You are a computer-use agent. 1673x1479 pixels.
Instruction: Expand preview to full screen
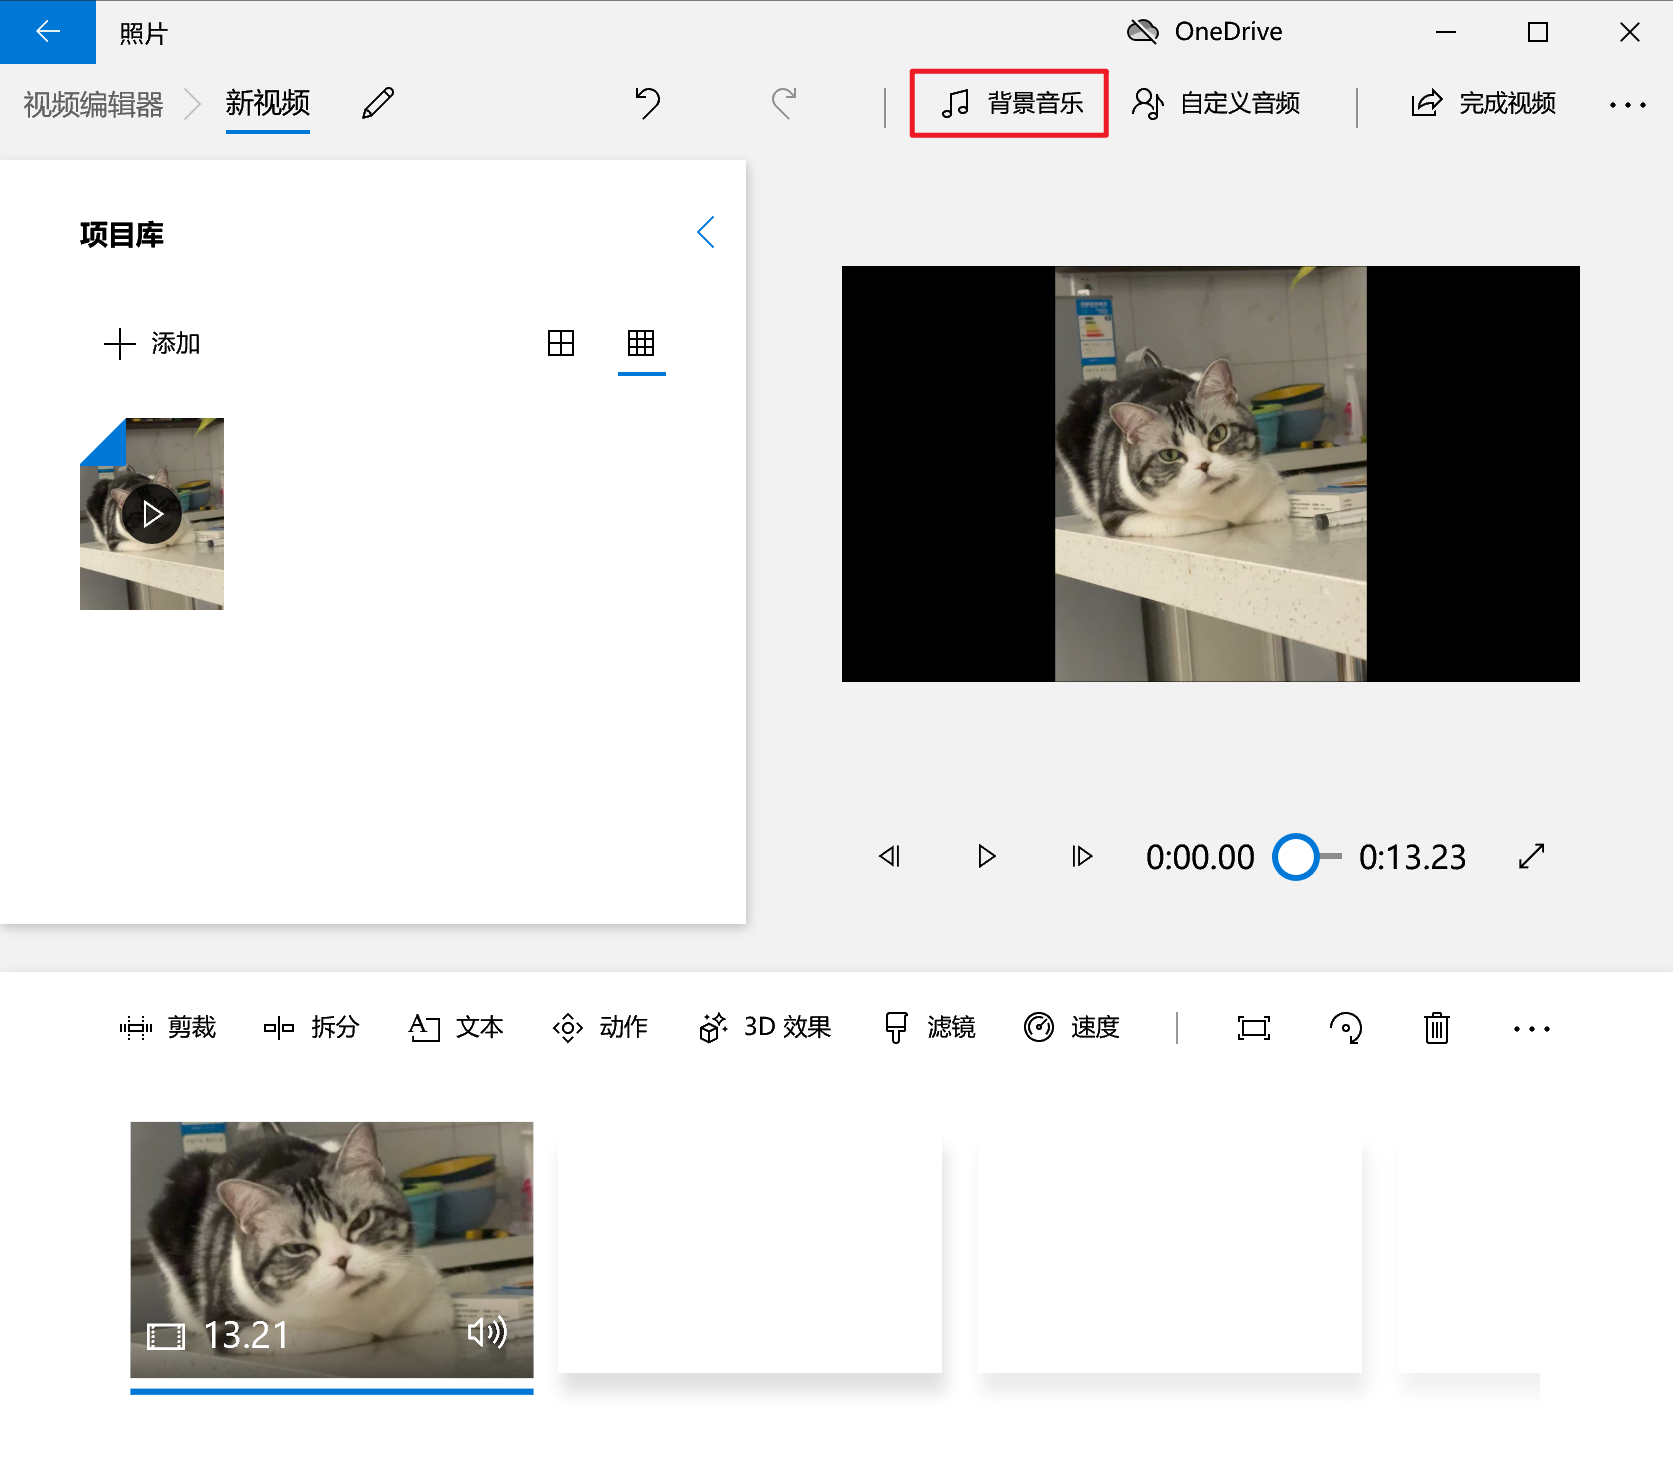1531,857
